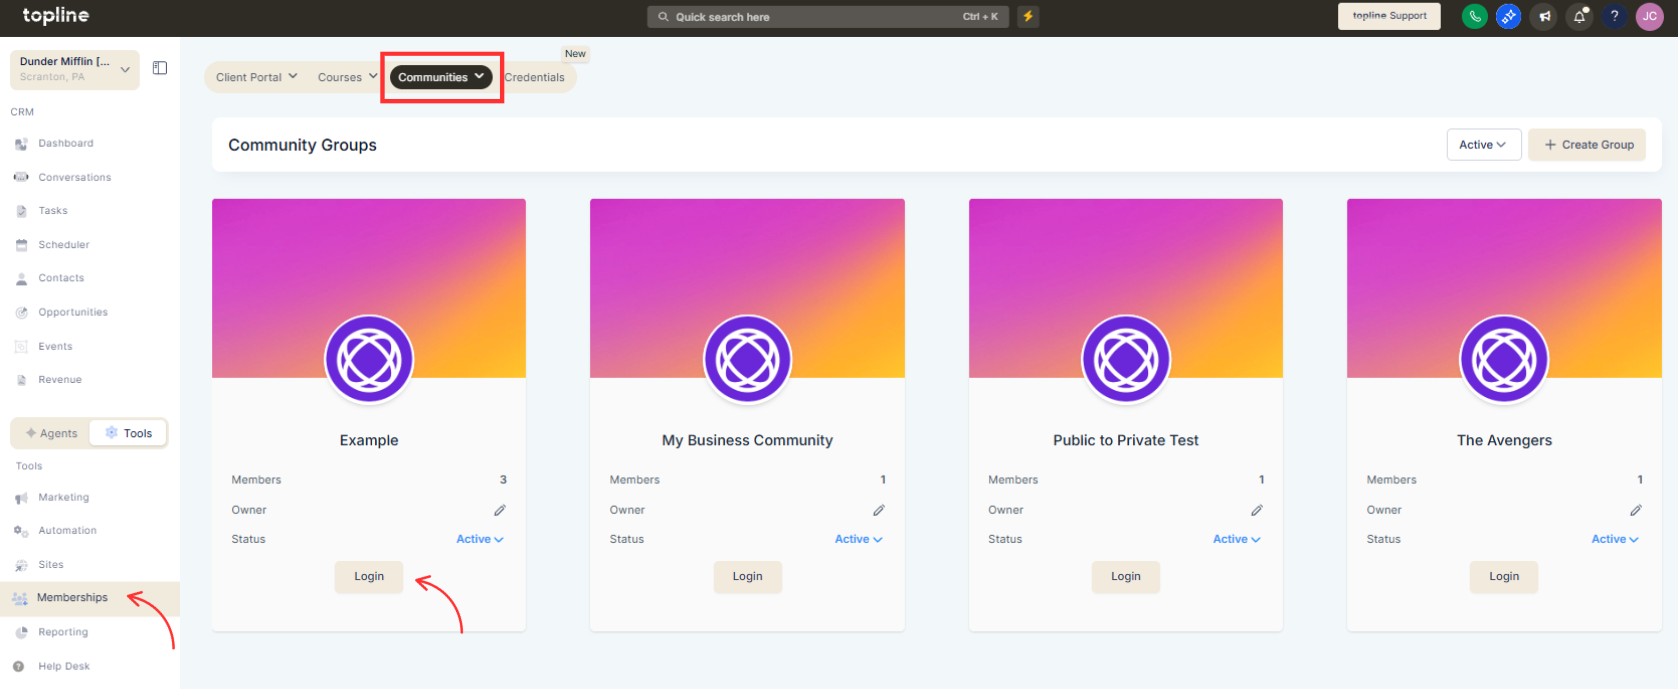The image size is (1678, 689).
Task: Collapse the sidebar with panel icon
Action: coord(160,68)
